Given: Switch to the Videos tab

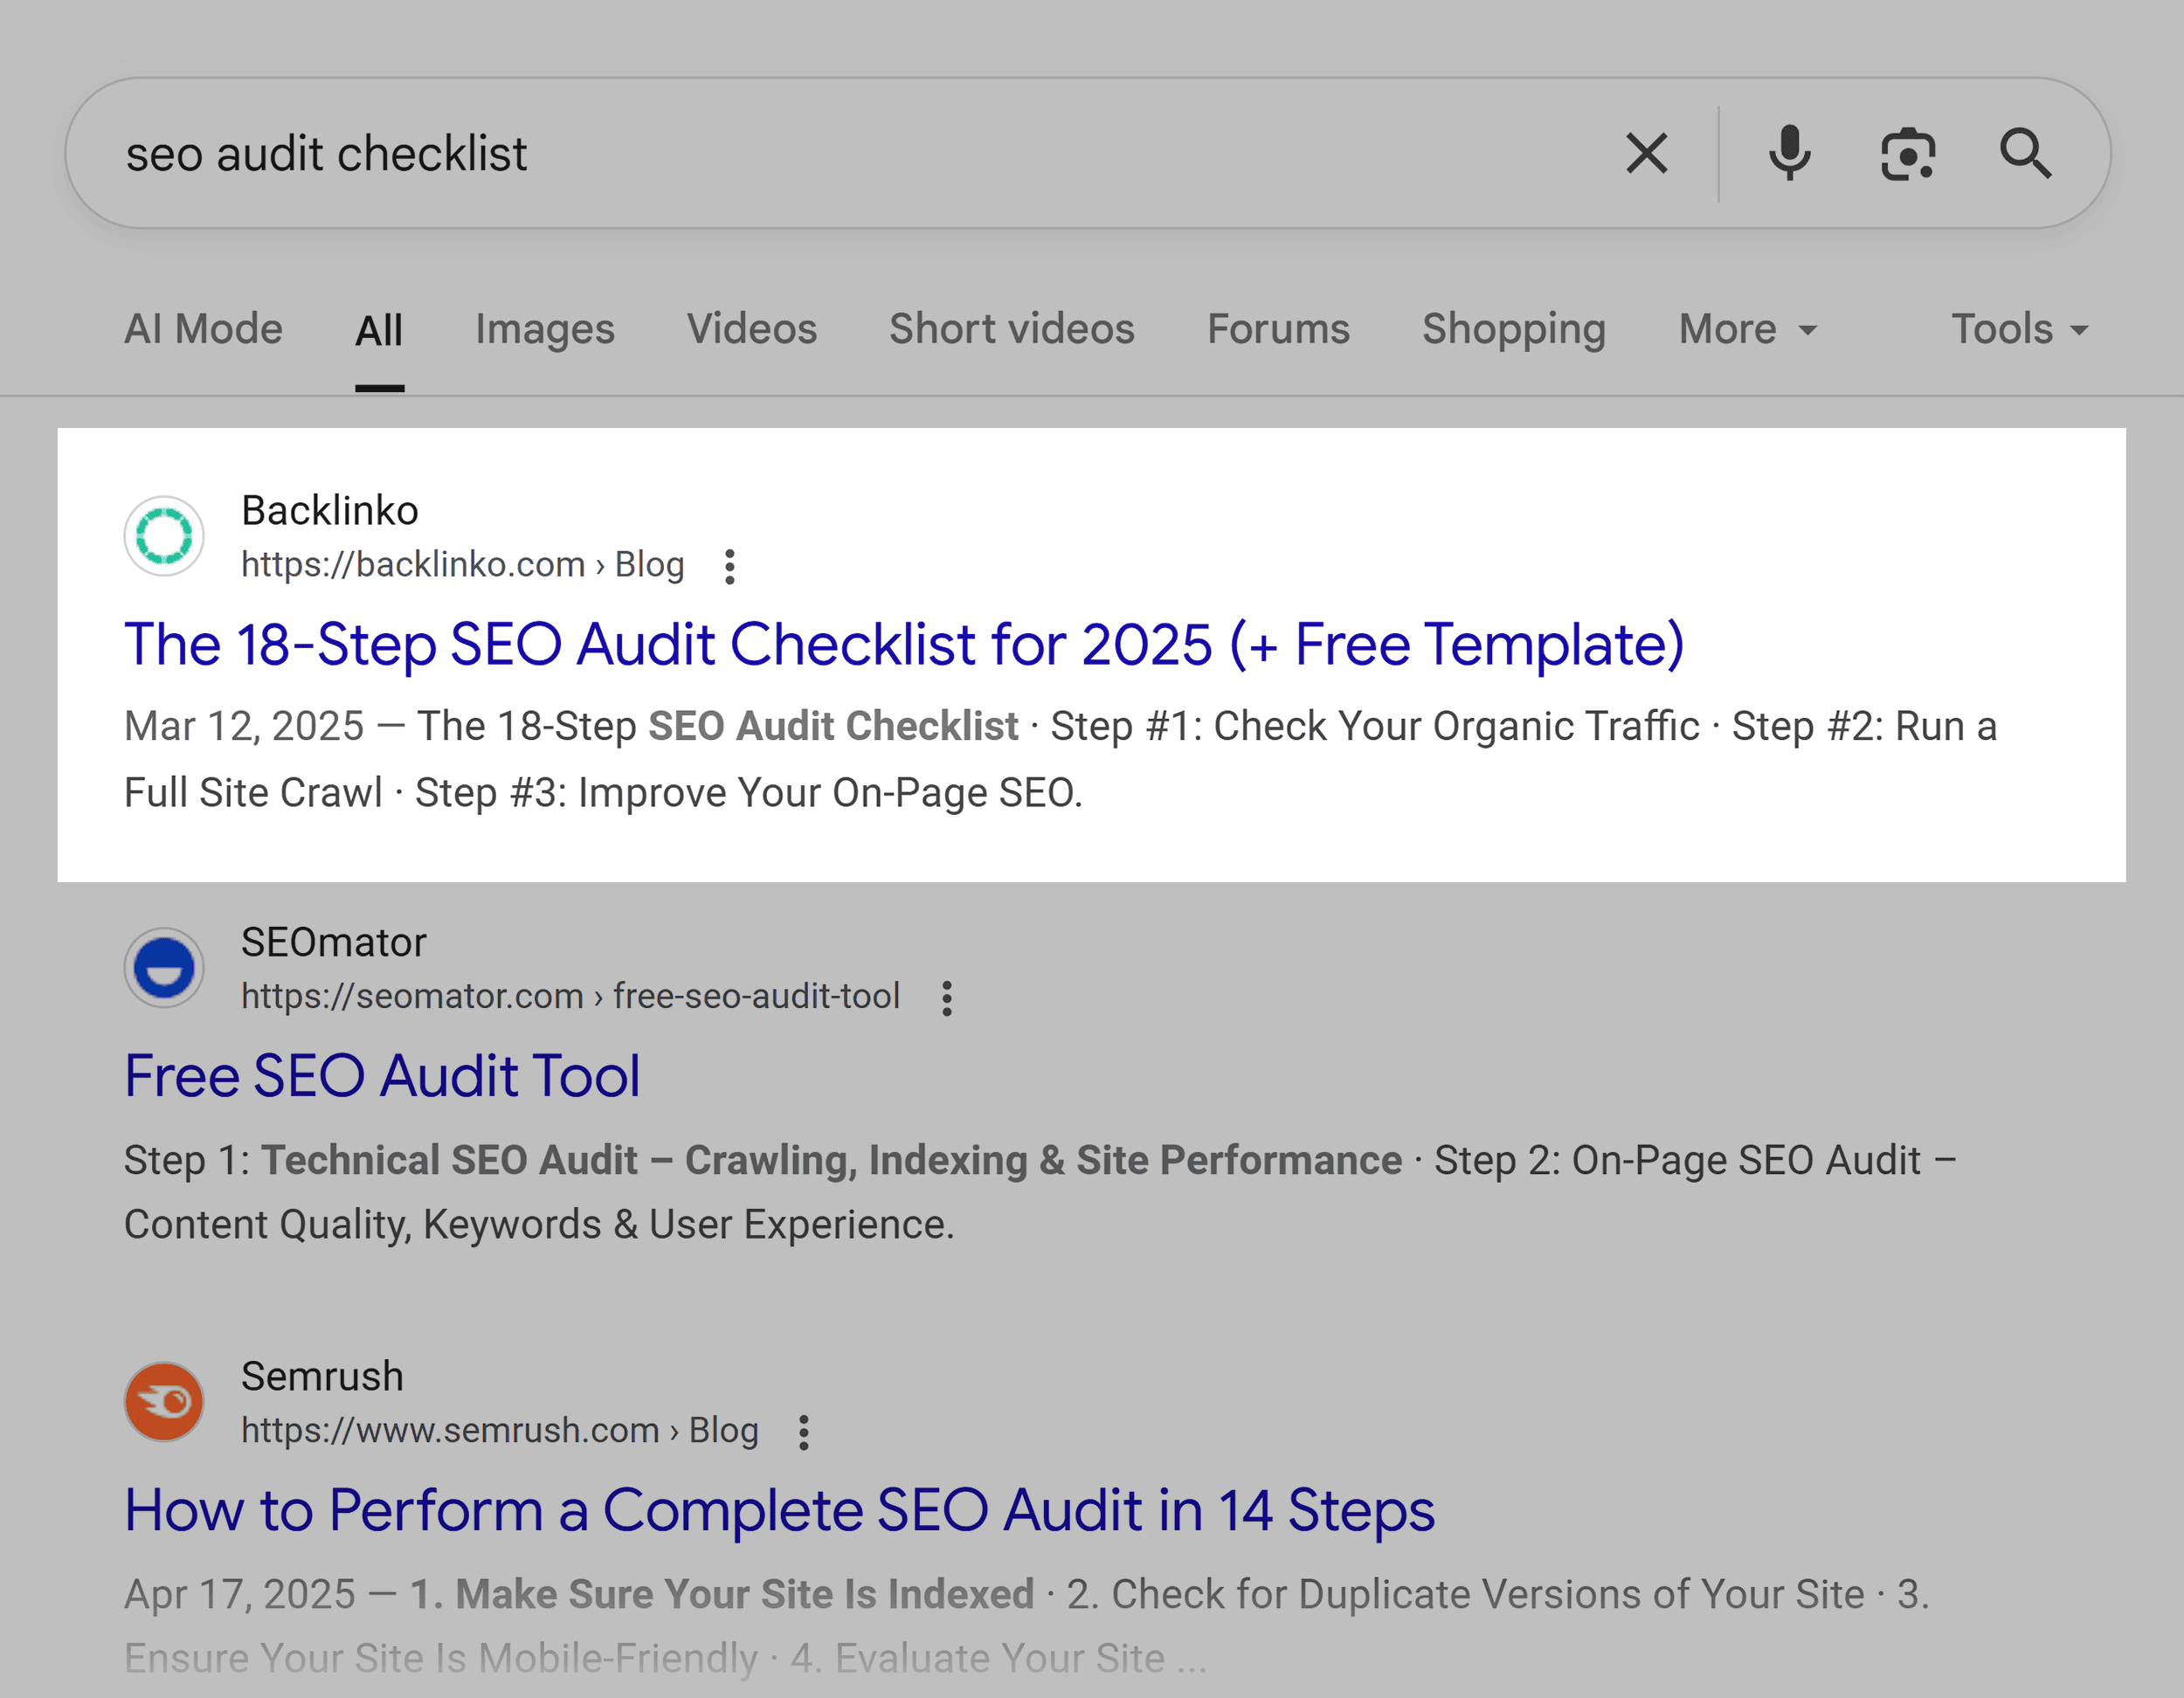Looking at the screenshot, I should click(x=752, y=329).
